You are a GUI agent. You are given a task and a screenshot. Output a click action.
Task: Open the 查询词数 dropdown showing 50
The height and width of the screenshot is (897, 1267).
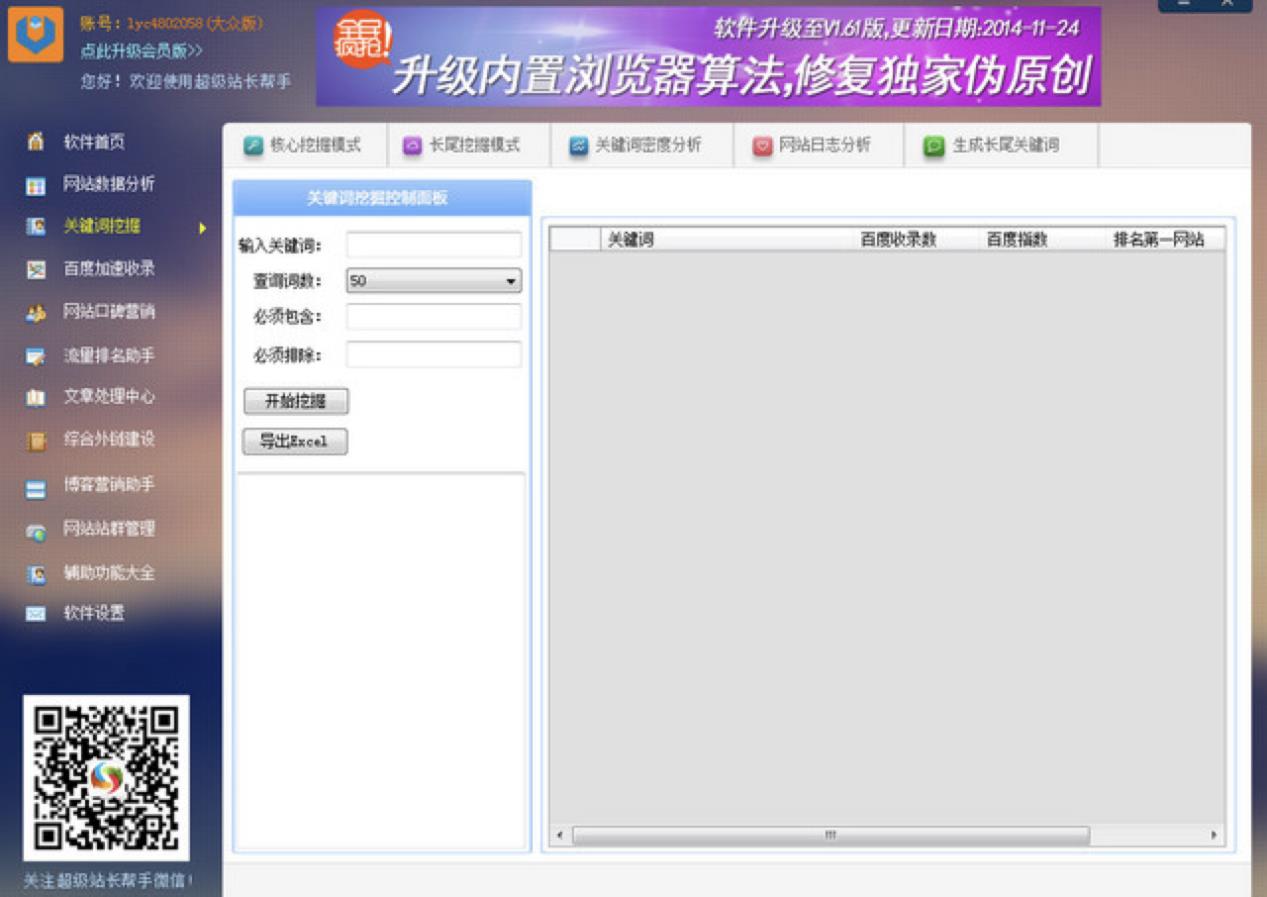pyautogui.click(x=433, y=282)
